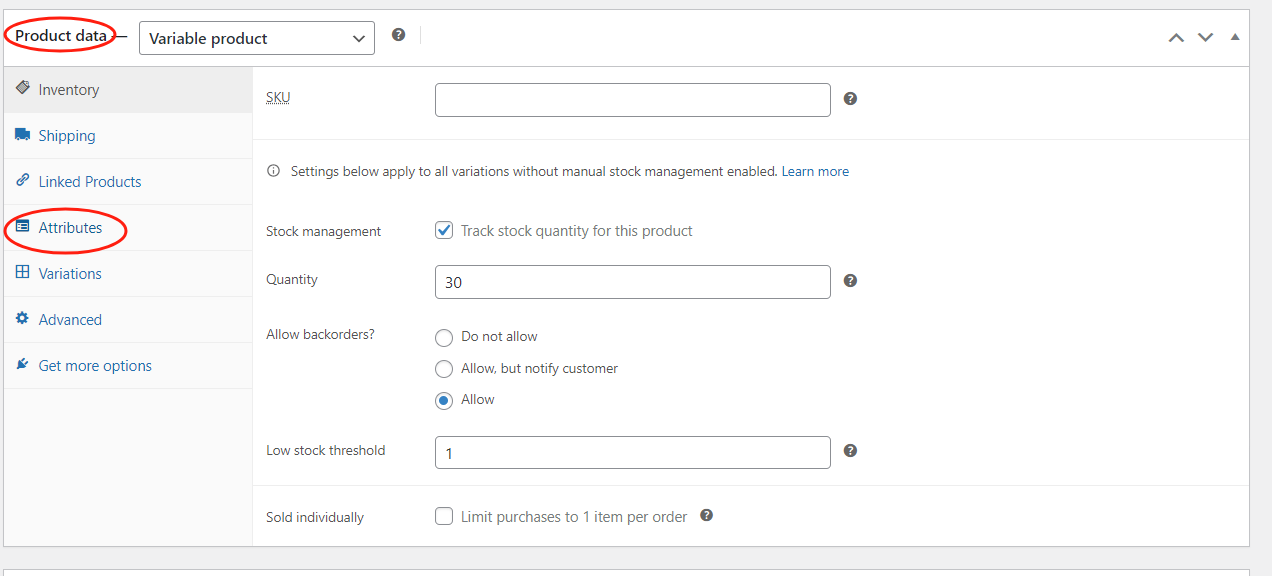Viewport: 1272px width, 576px height.
Task: Open the Variable product type dropdown
Action: [x=256, y=39]
